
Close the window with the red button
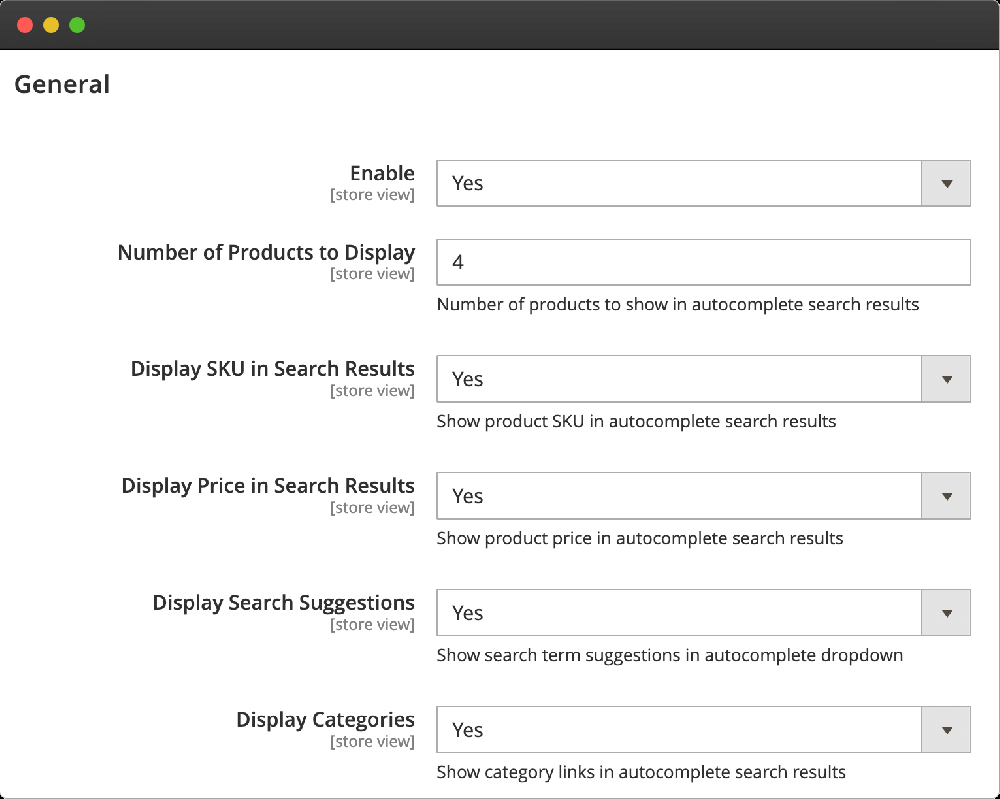point(25,25)
